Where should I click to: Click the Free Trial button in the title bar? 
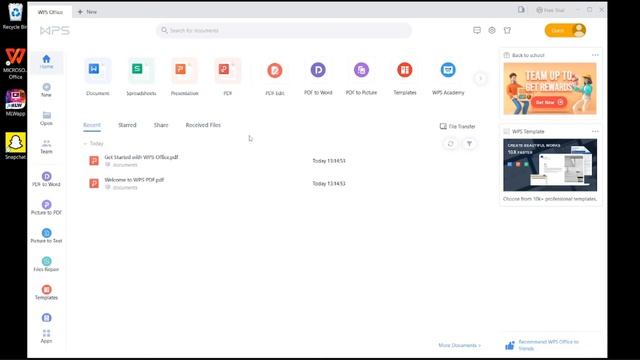(x=550, y=10)
